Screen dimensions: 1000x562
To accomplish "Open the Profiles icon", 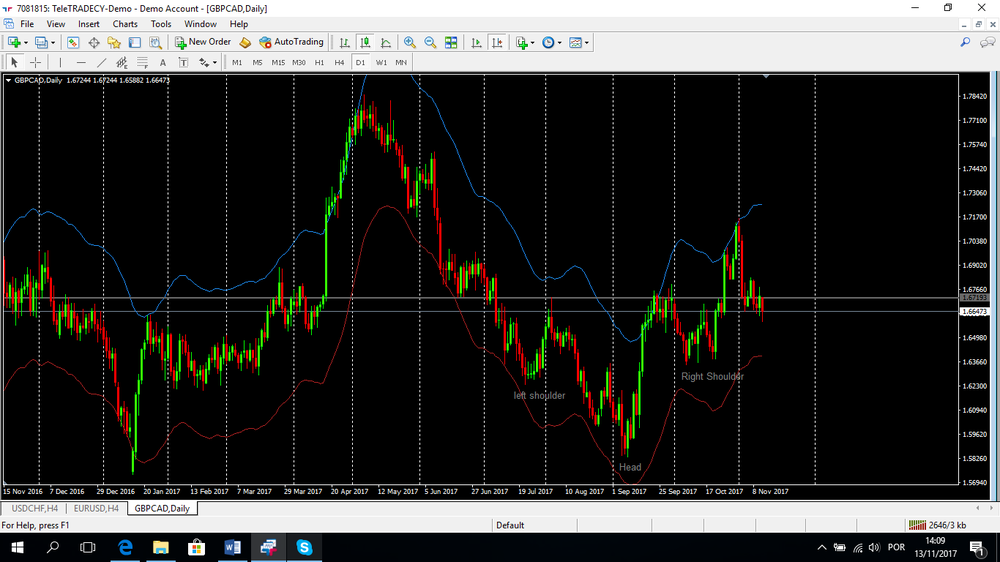I will pos(41,42).
